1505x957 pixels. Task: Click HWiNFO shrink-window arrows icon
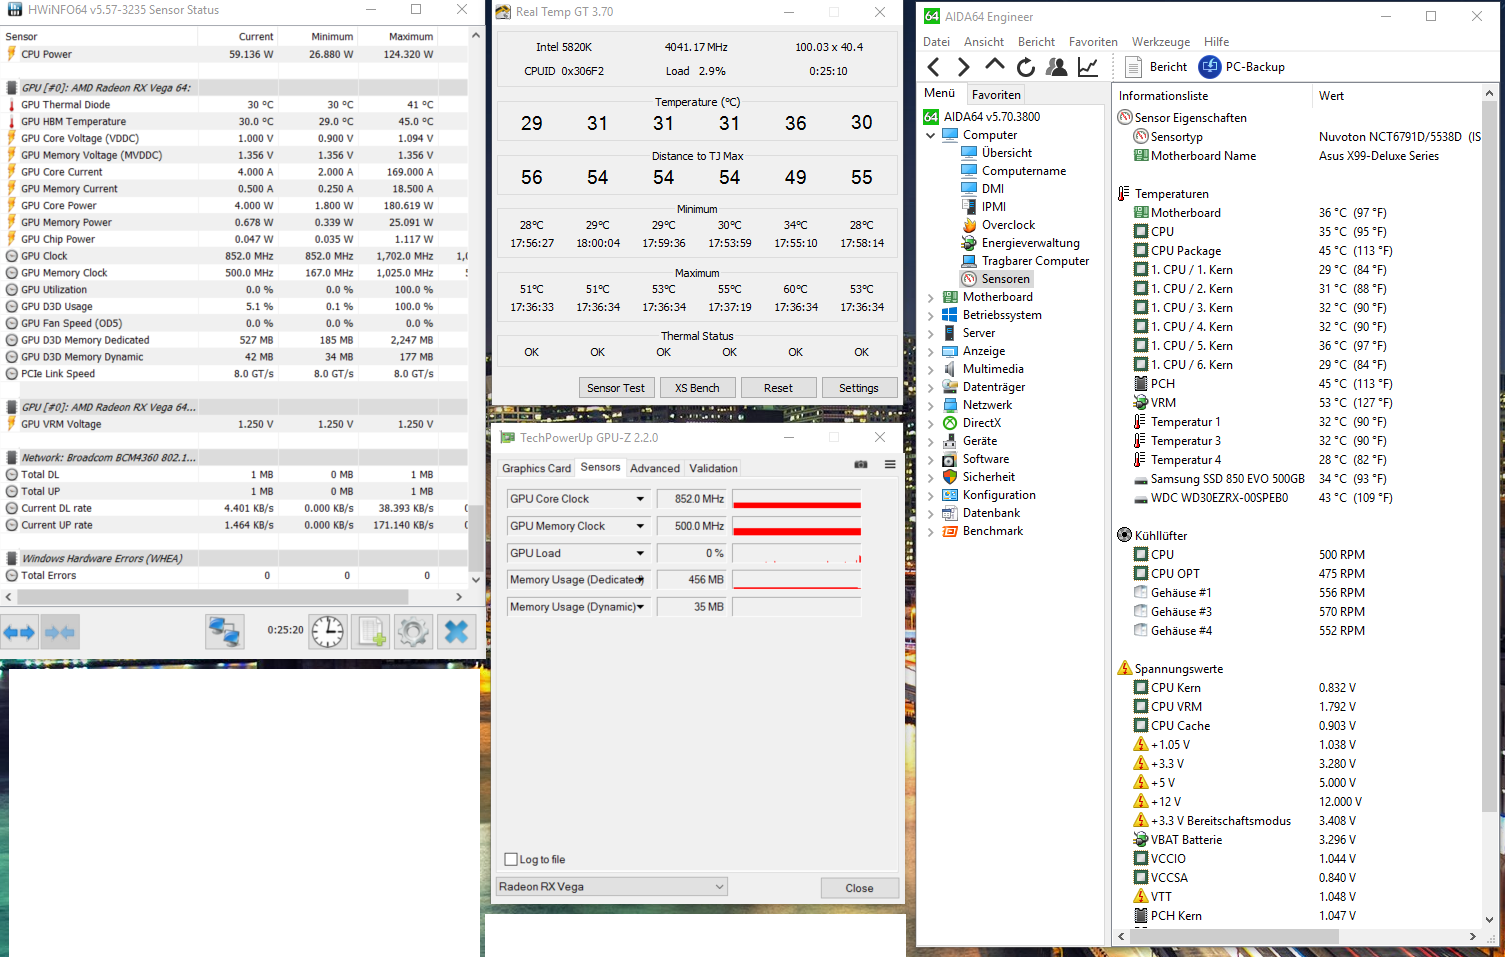(60, 632)
